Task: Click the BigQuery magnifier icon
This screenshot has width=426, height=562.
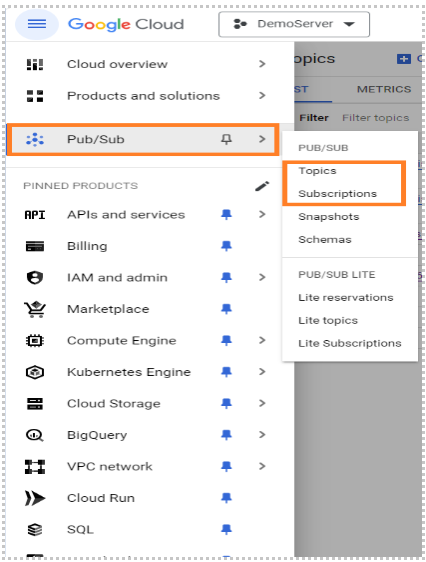Action: point(35,435)
